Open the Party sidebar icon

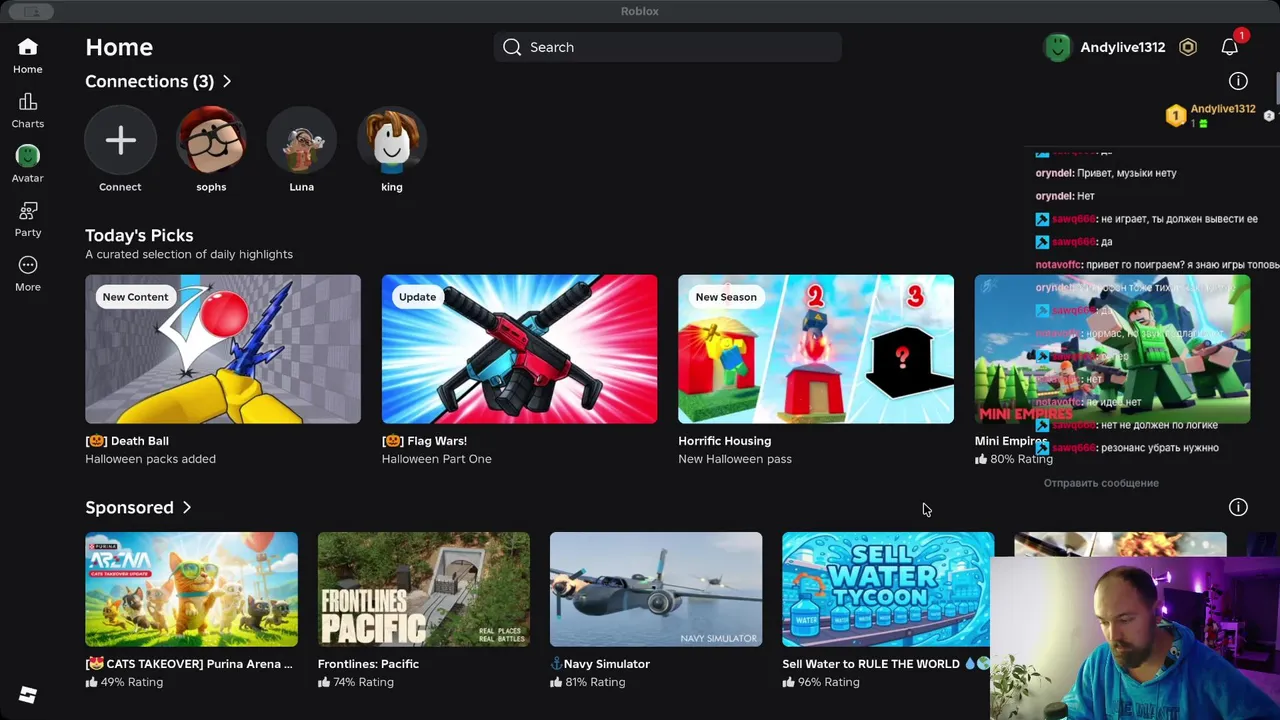28,211
